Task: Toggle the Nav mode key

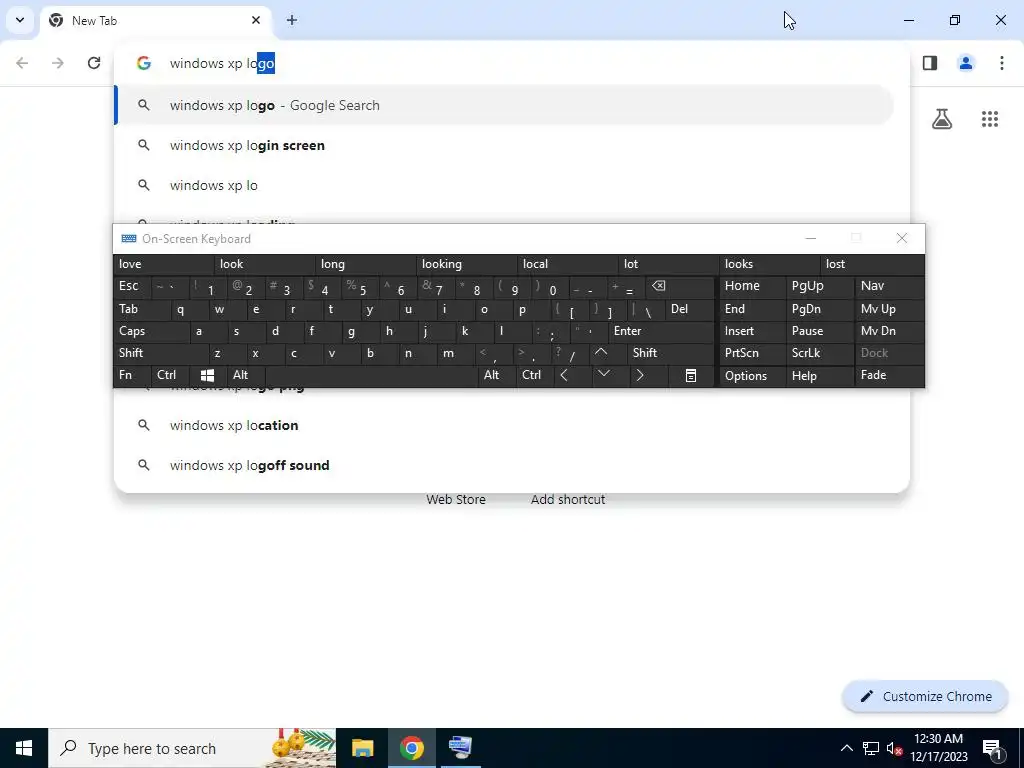Action: click(x=889, y=286)
